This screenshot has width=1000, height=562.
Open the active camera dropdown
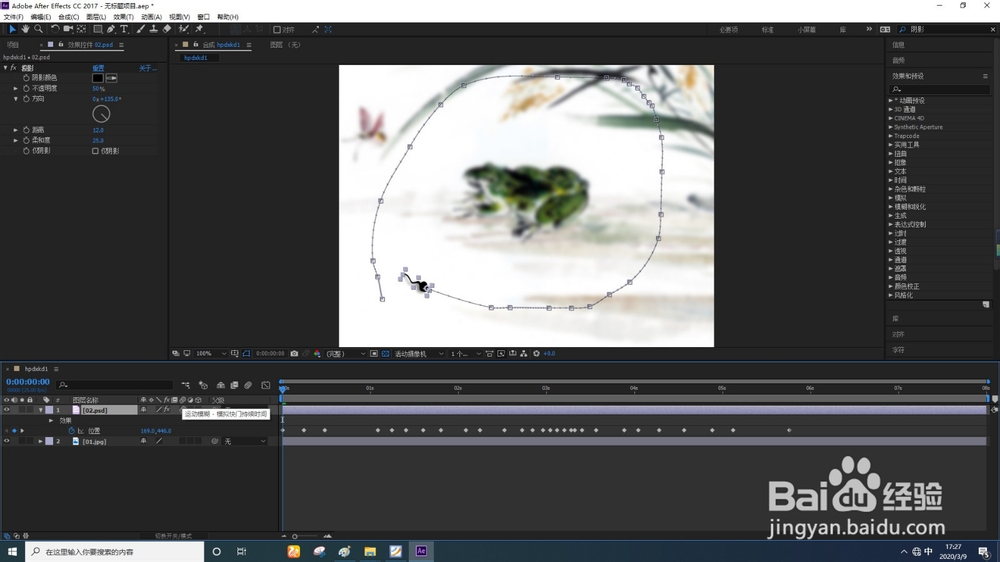(419, 353)
